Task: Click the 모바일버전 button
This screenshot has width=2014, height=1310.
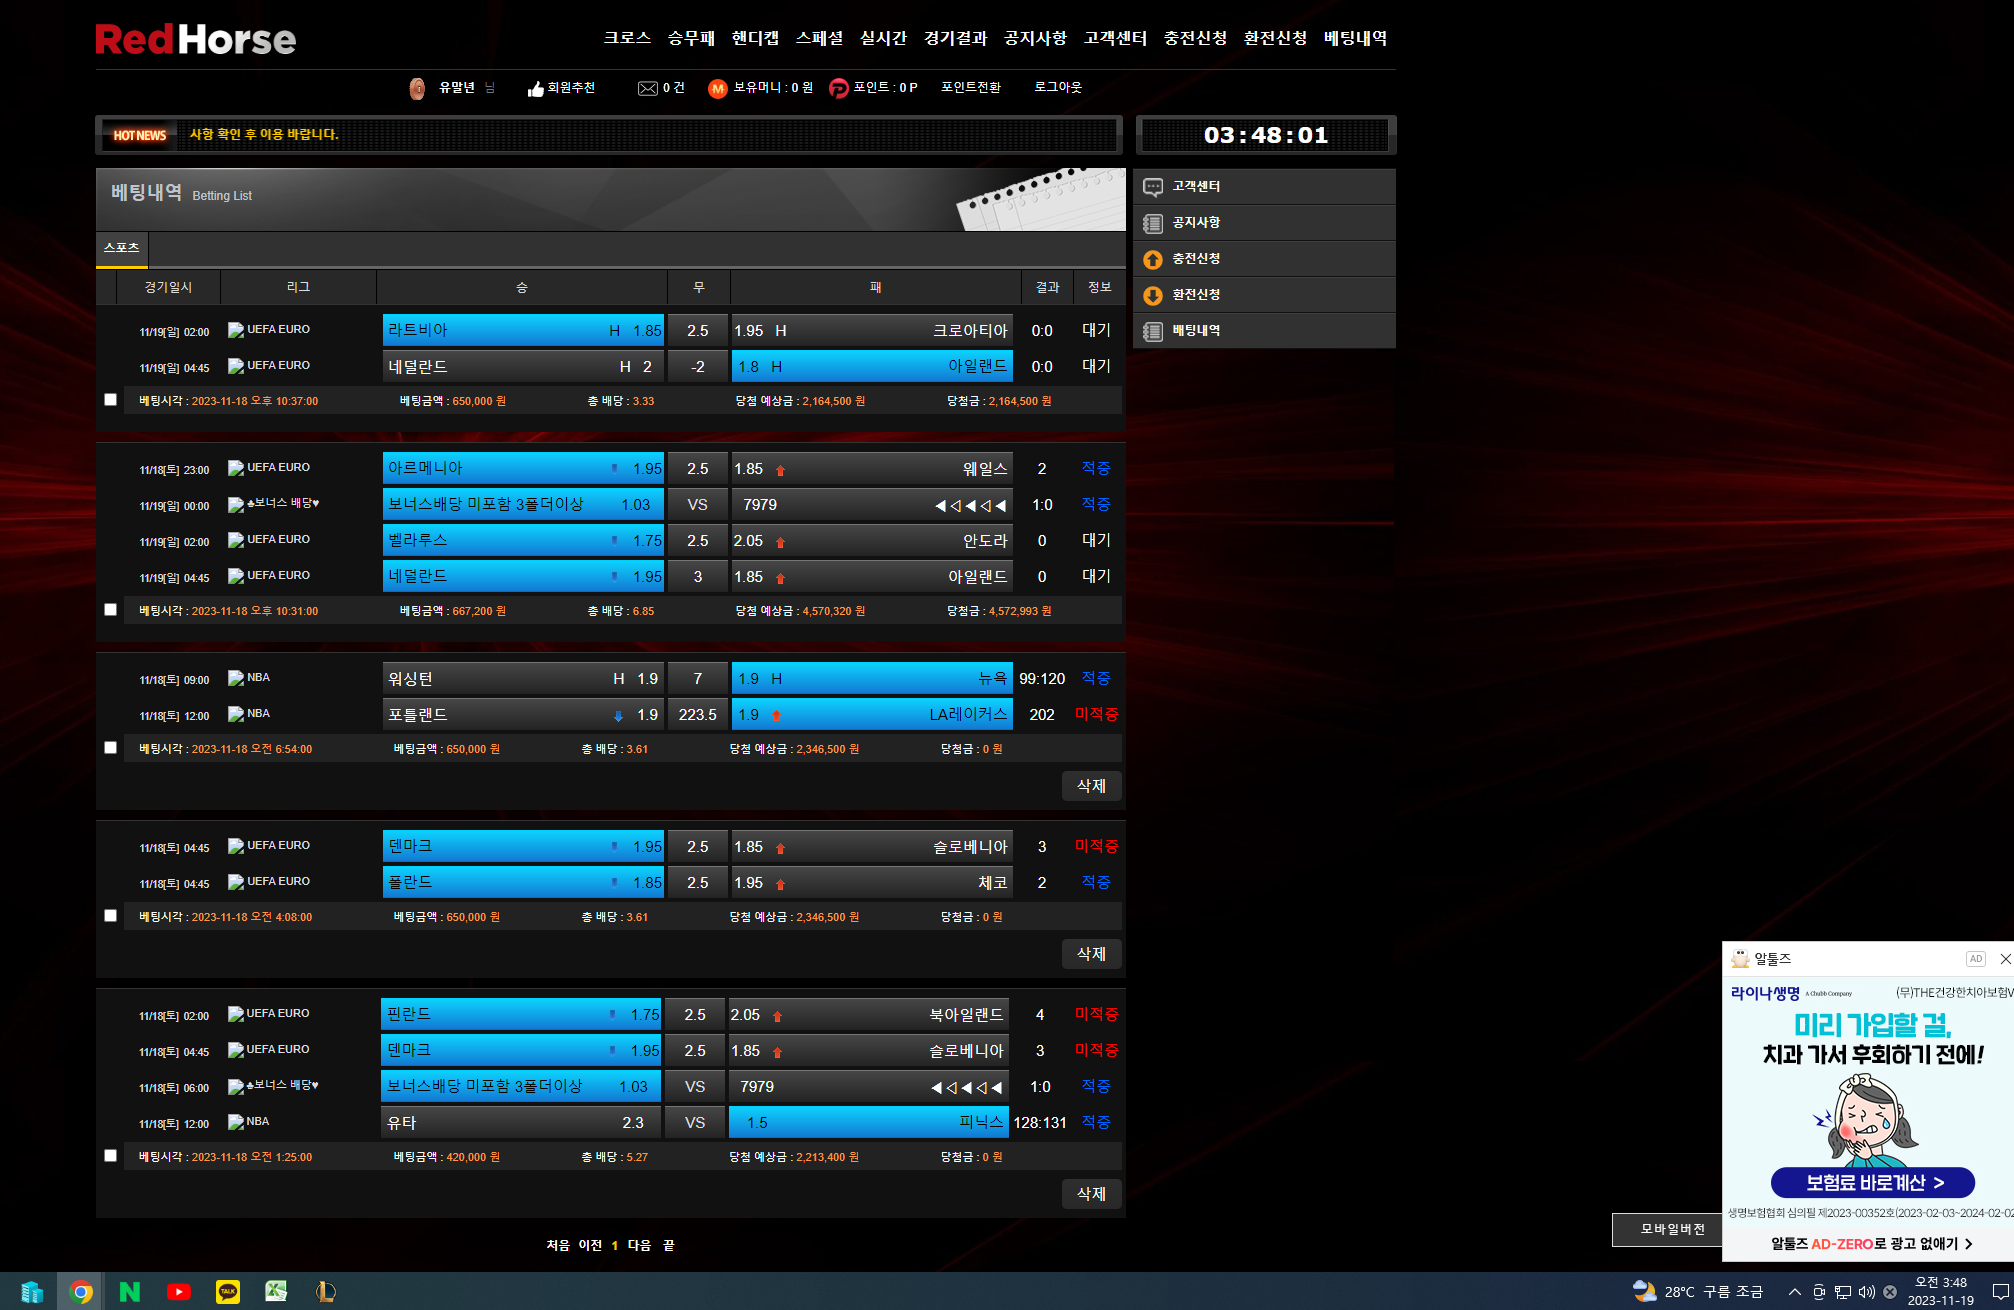Action: coord(1672,1229)
